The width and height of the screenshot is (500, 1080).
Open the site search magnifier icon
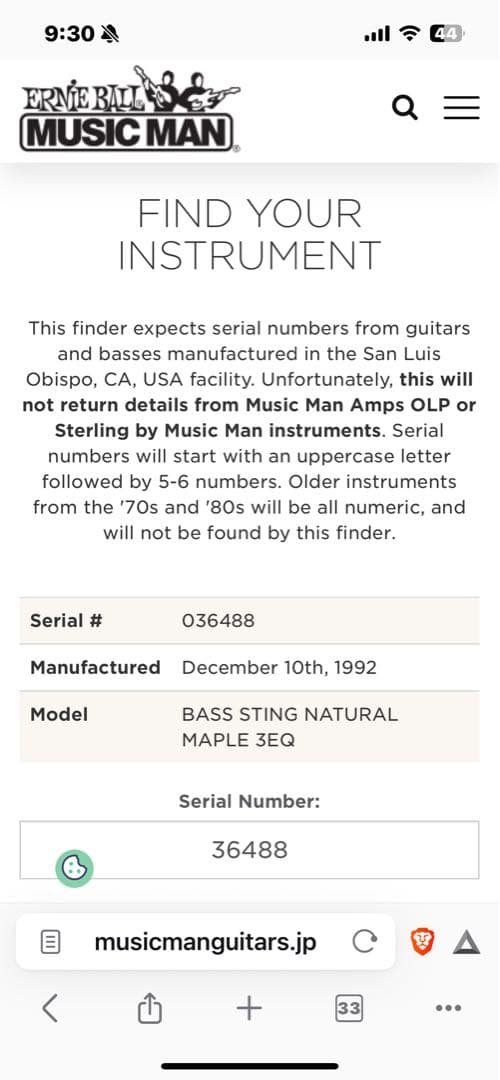click(404, 107)
